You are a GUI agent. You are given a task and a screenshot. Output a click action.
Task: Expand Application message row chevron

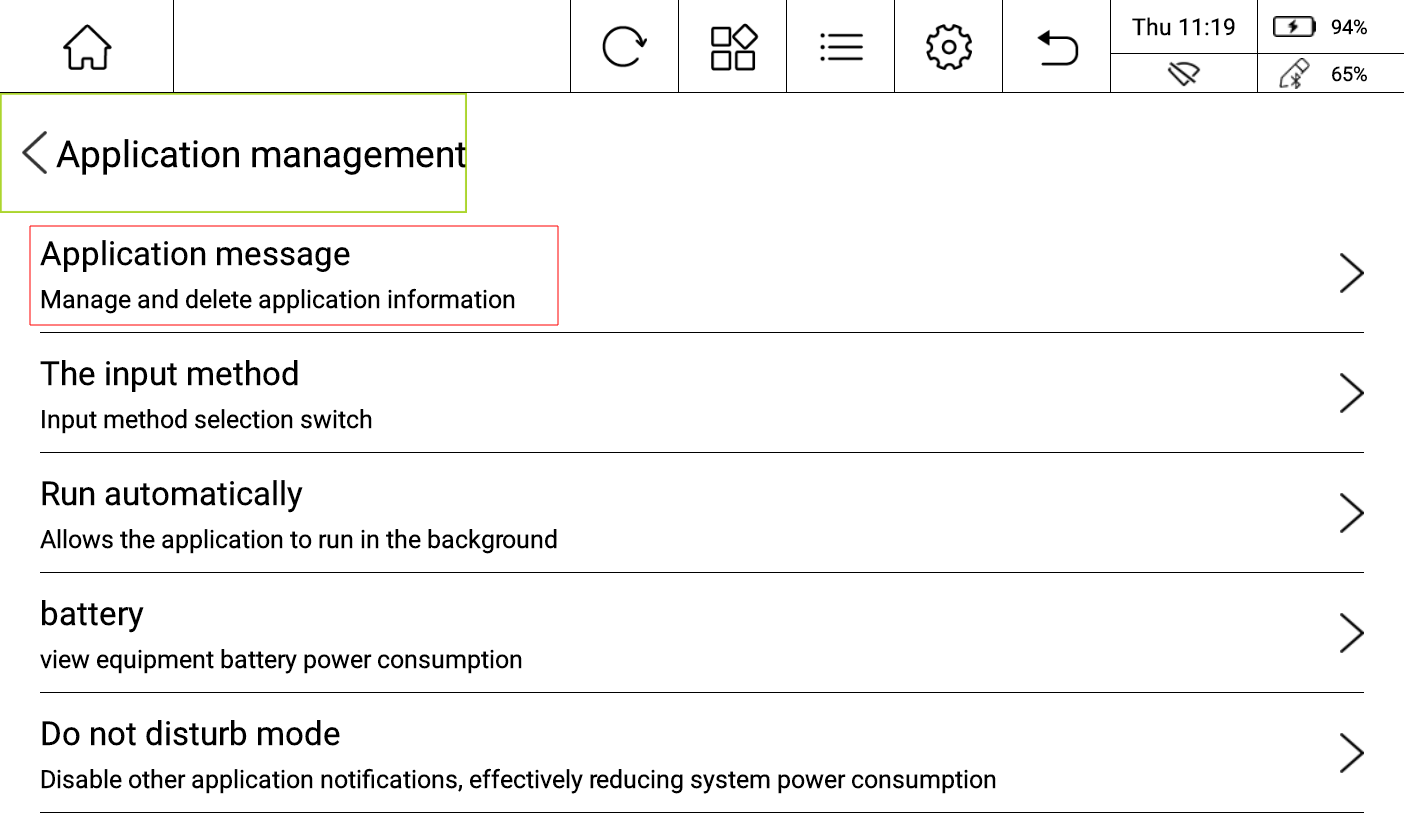click(1351, 274)
